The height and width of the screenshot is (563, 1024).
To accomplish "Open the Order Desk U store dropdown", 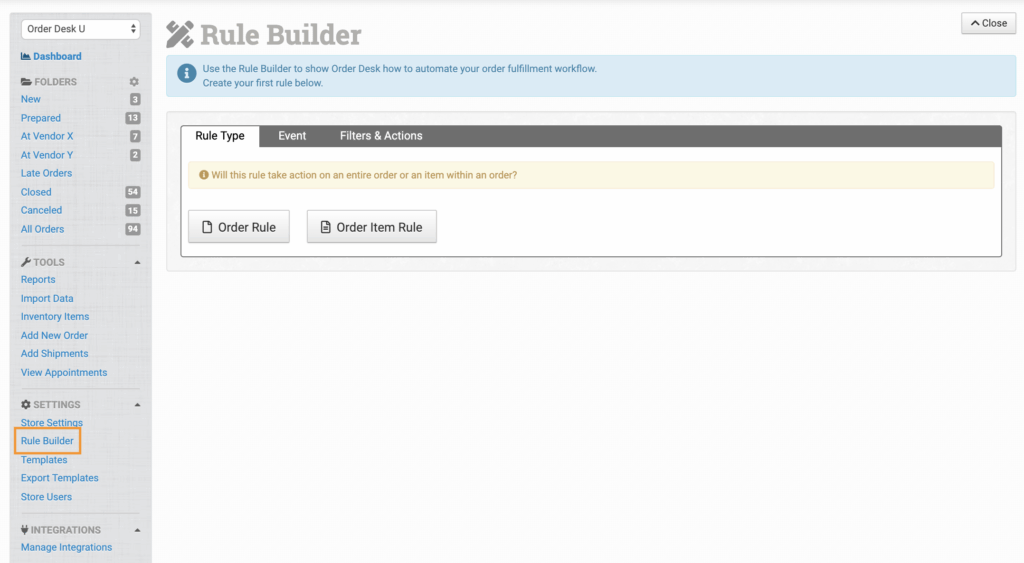I will tap(81, 29).
